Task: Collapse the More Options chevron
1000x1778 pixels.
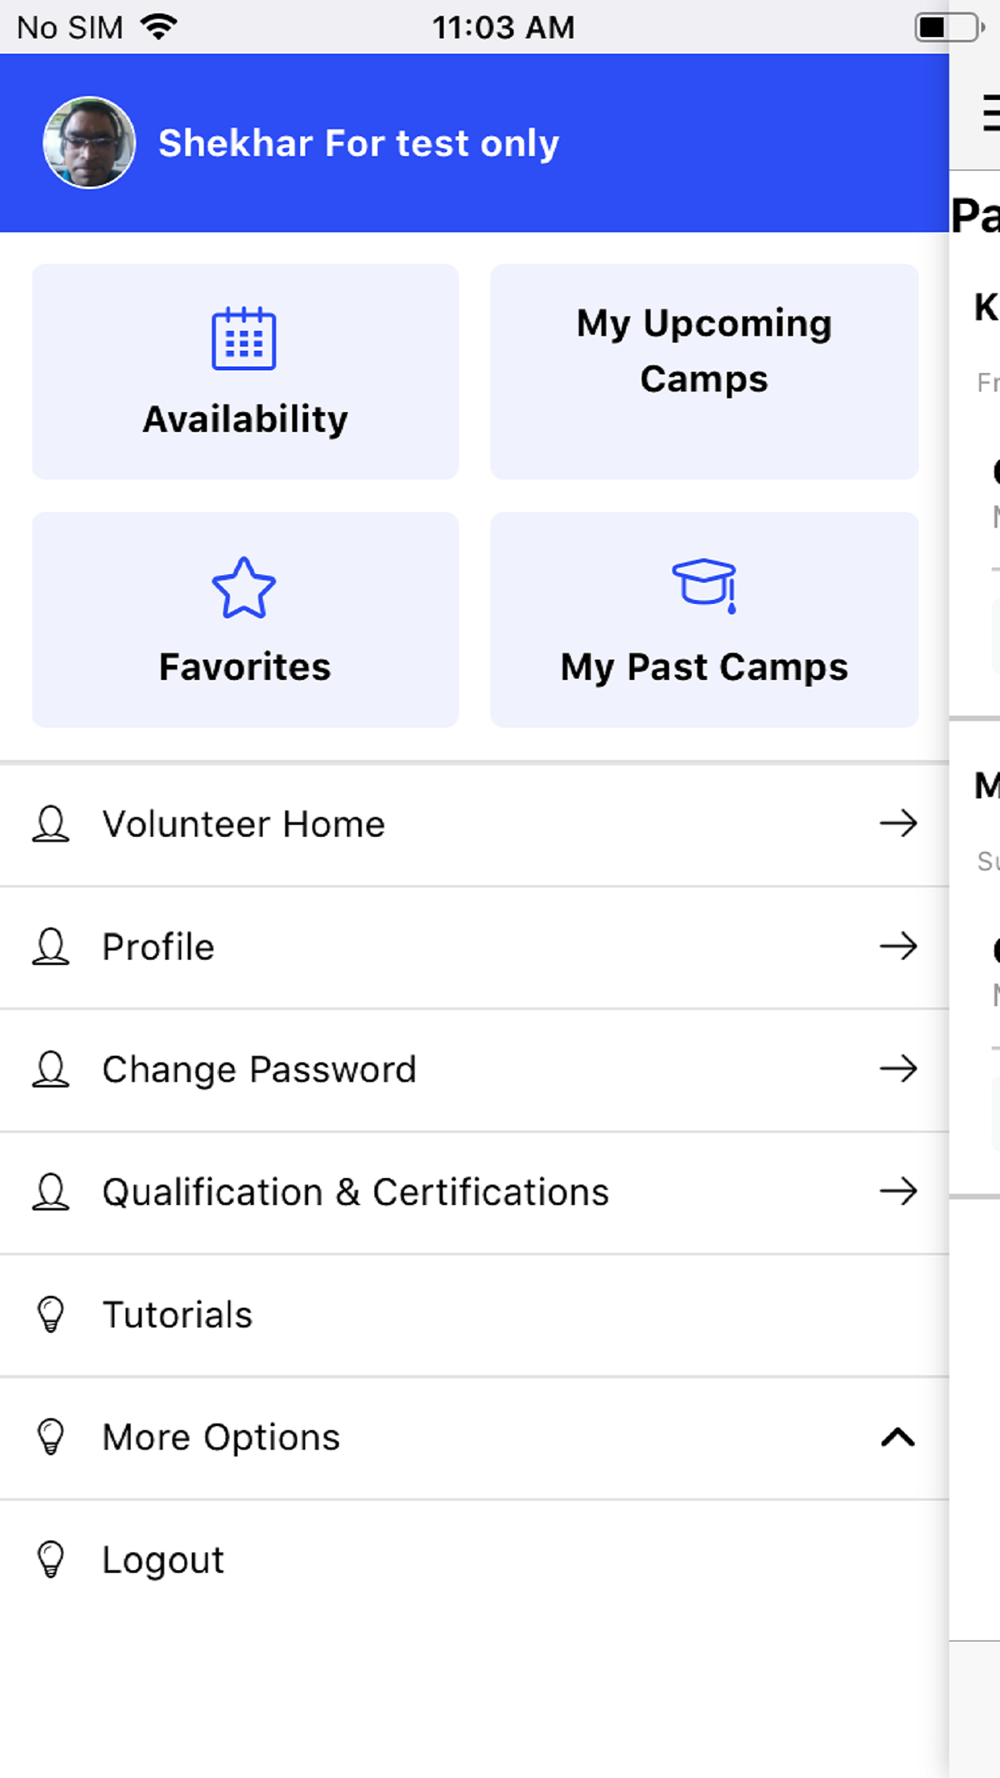Action: [x=898, y=1438]
